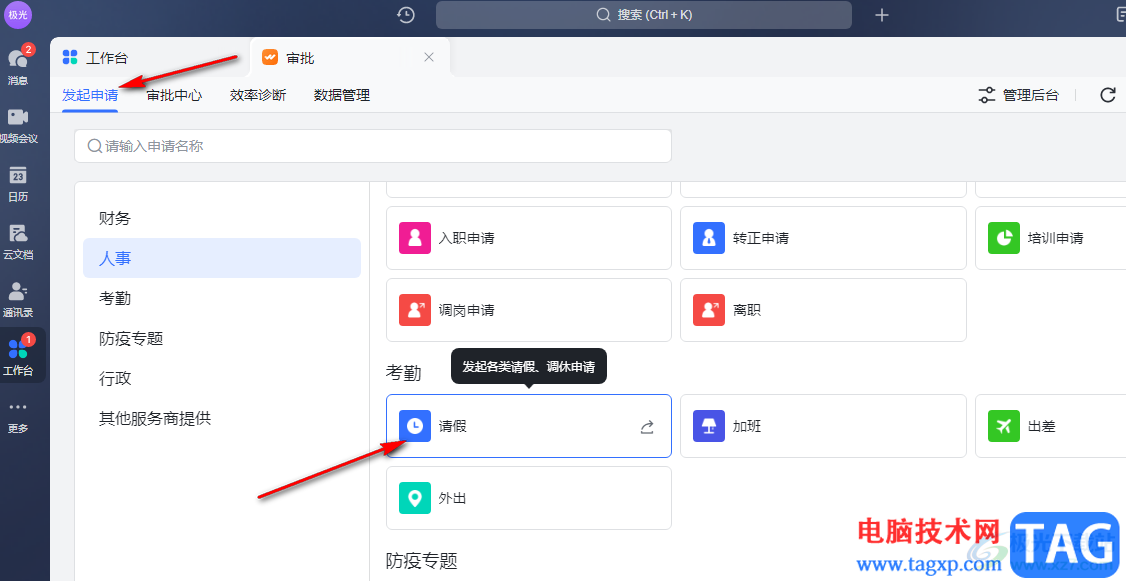Open the 入职申请 application

click(529, 238)
